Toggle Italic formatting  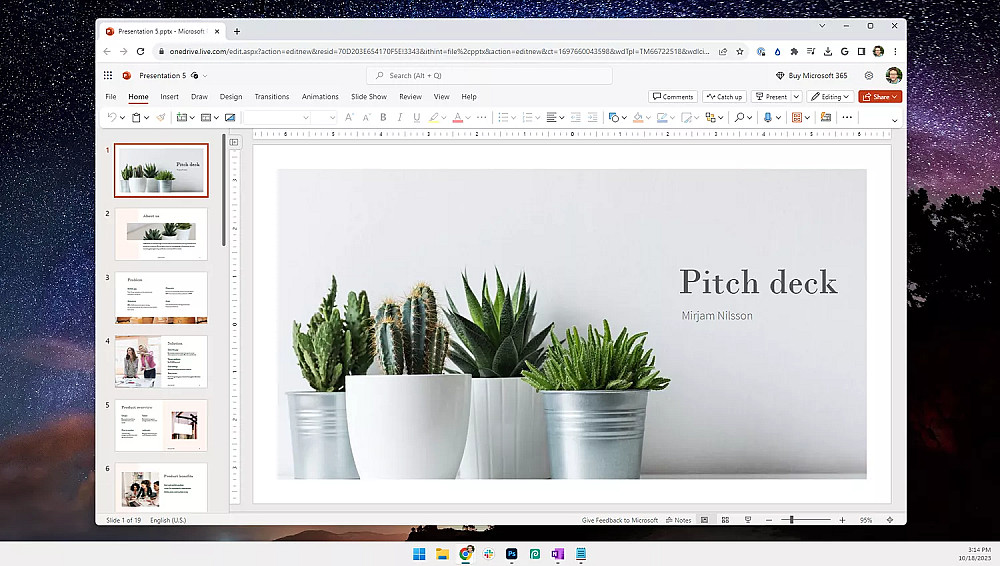pos(400,117)
